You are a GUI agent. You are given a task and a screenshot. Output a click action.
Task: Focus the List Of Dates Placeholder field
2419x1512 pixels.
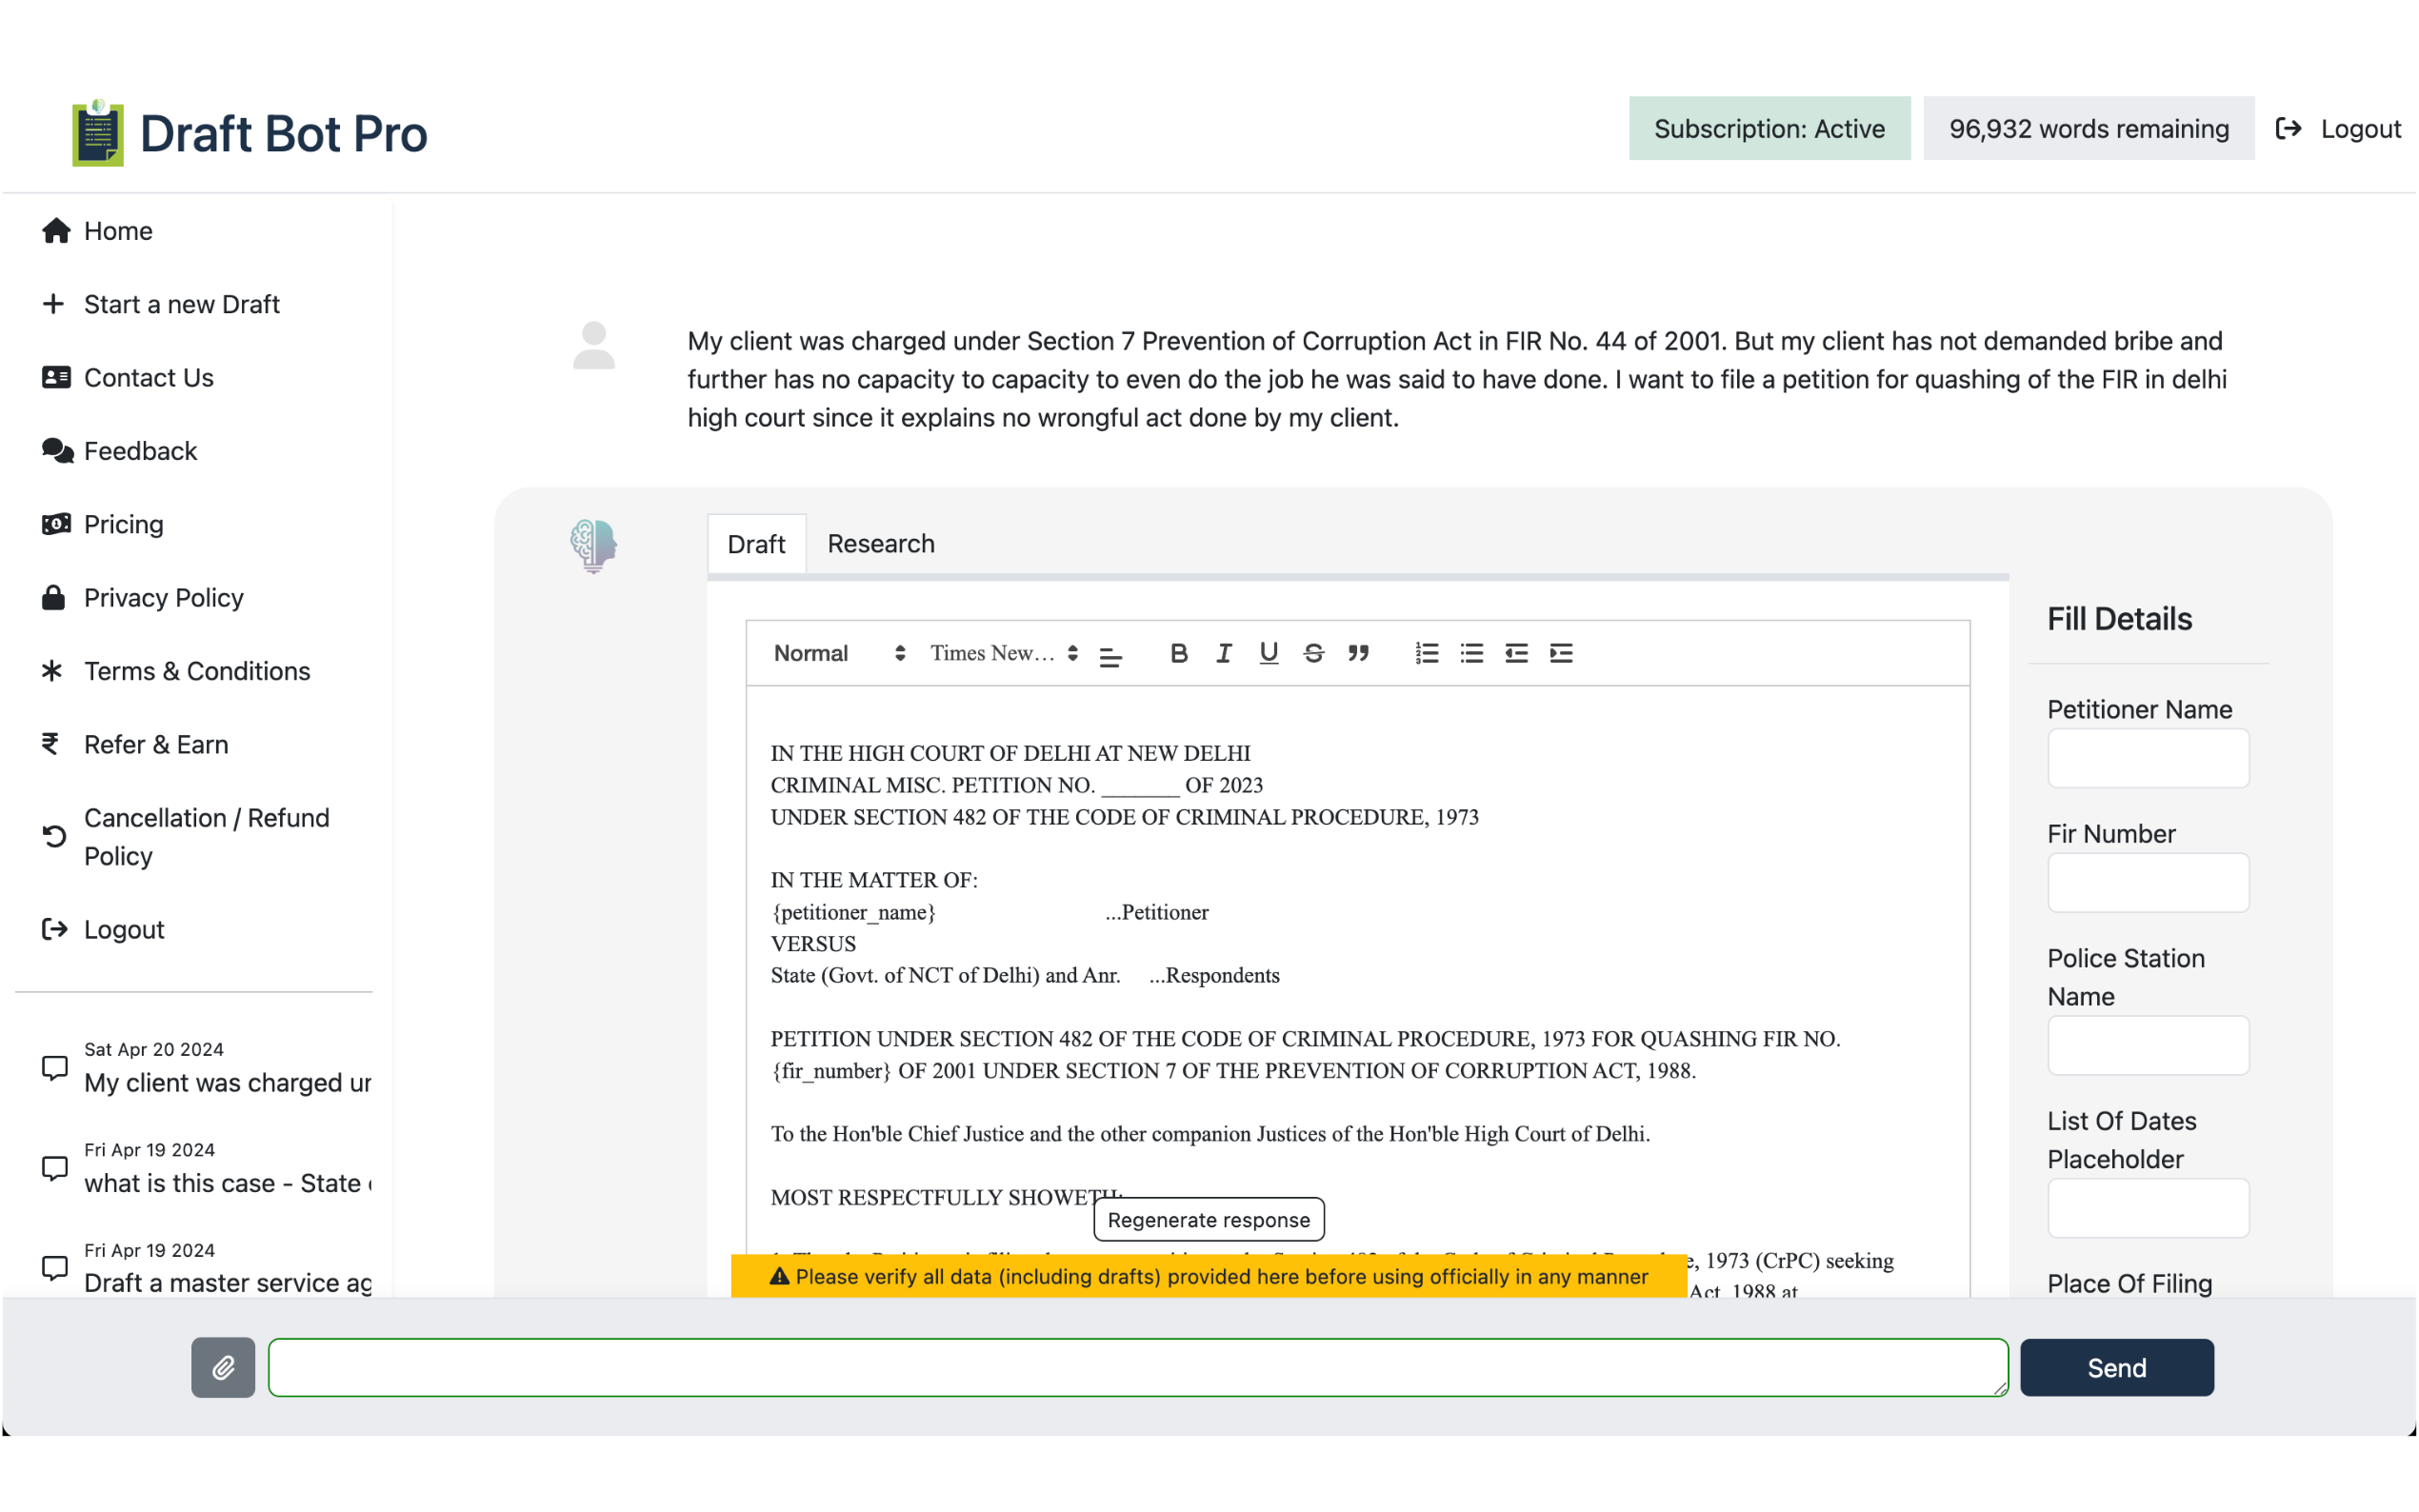(x=2148, y=1208)
